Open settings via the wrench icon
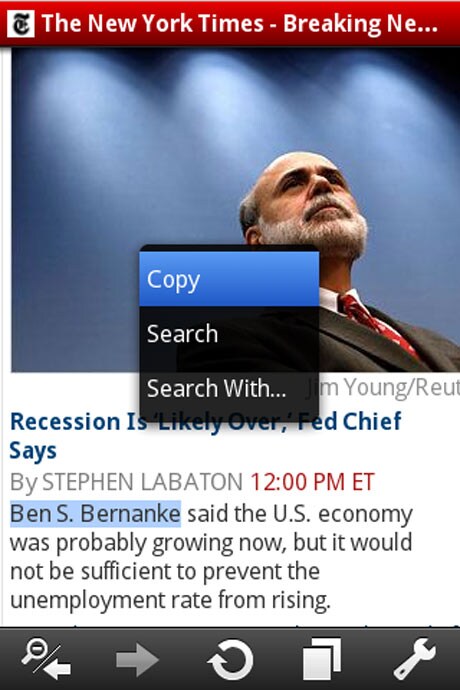 [414, 659]
